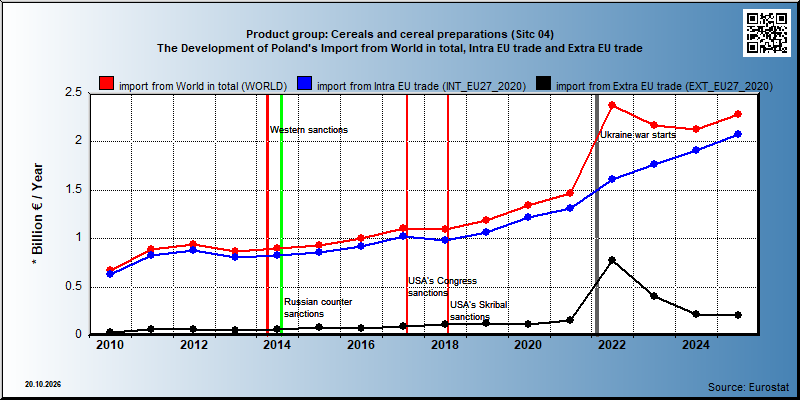Select the 'import from Extra EU trade (EXT_EU27_2020)' legend label
The height and width of the screenshot is (400, 800).
[x=664, y=86]
